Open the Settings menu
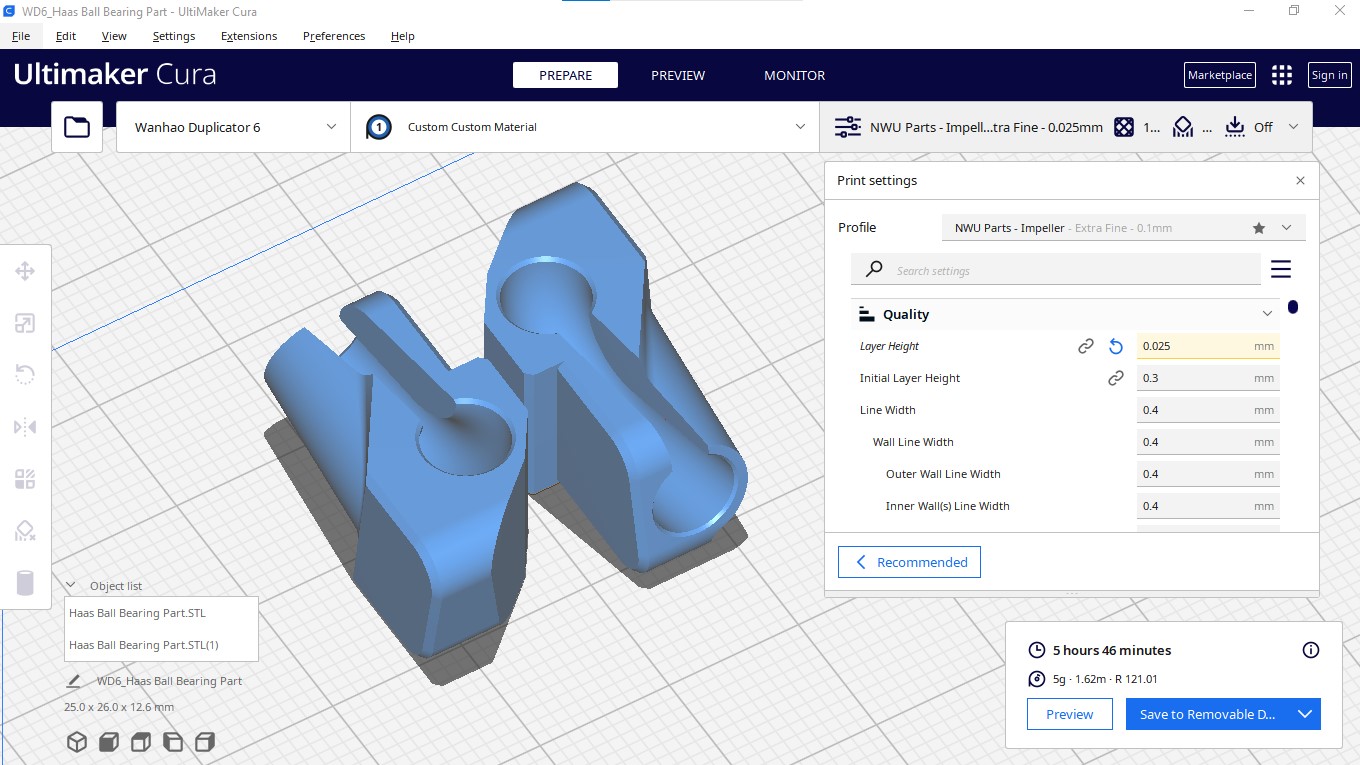1360x765 pixels. click(x=174, y=36)
